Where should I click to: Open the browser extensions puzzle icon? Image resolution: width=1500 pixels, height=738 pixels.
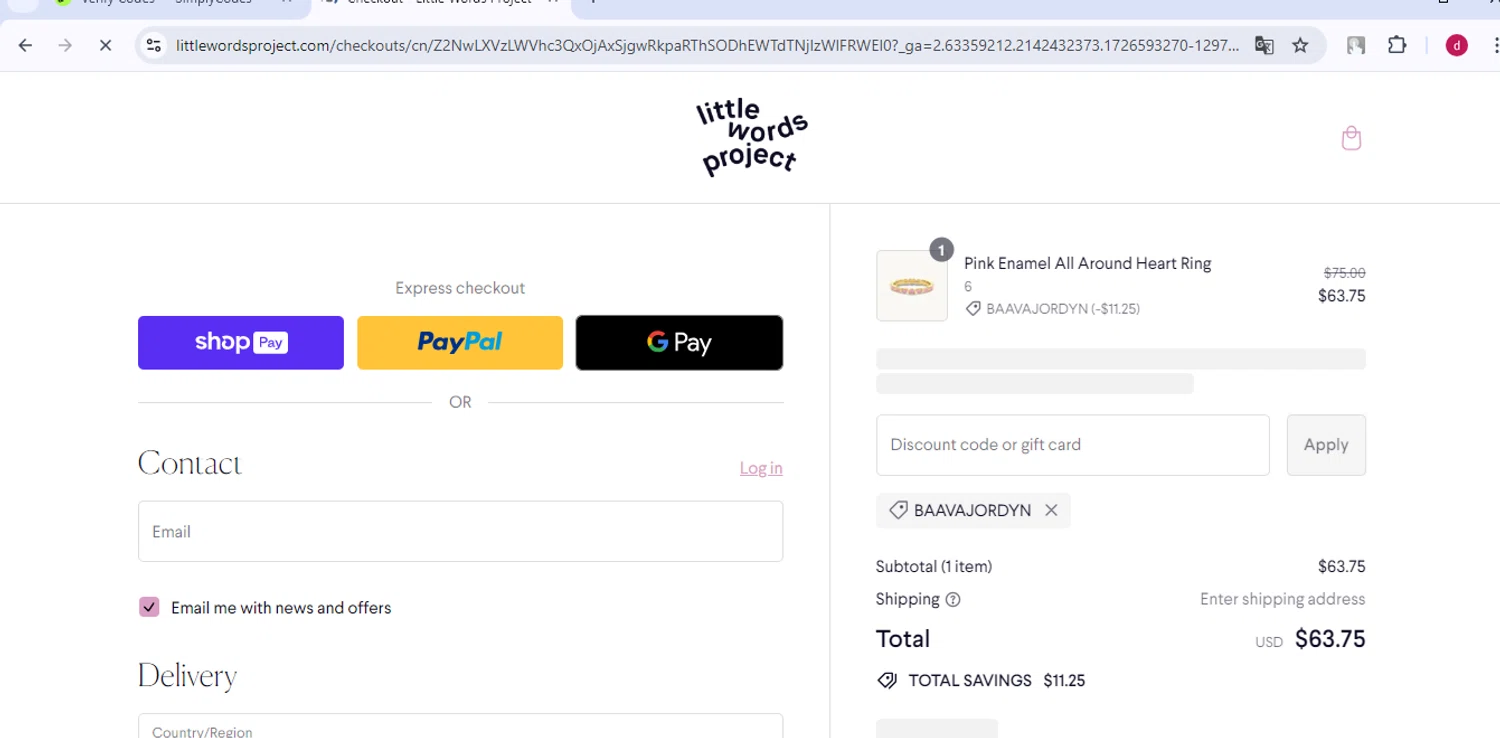tap(1397, 45)
